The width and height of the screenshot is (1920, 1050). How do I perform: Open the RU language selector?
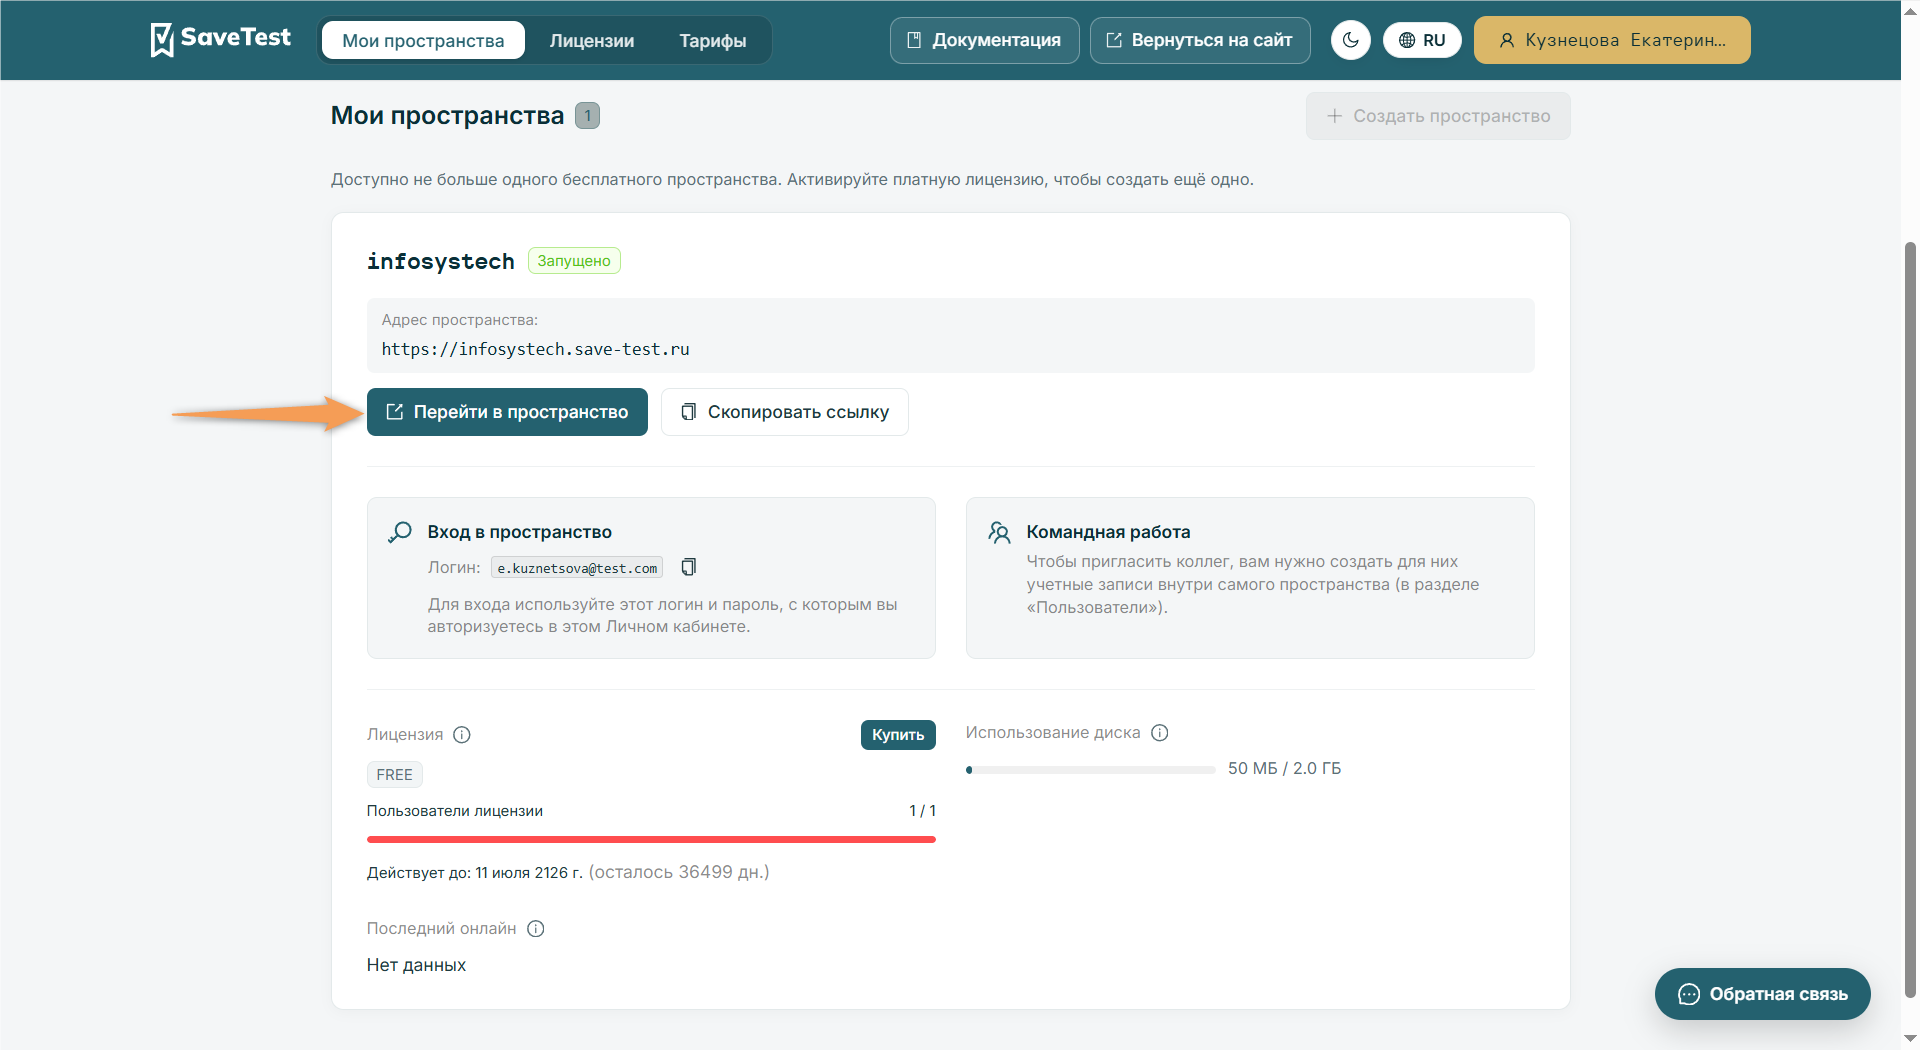[1422, 40]
